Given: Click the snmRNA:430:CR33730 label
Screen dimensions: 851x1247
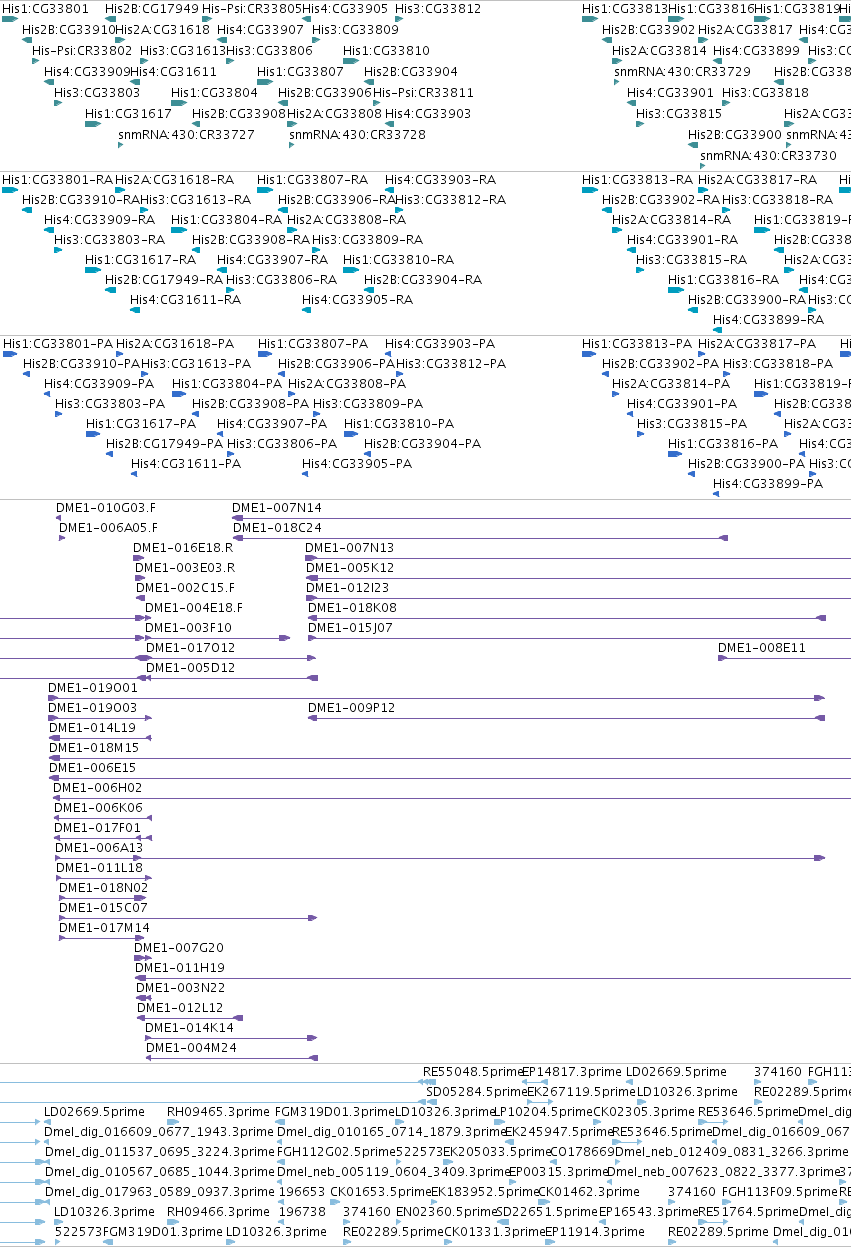Looking at the screenshot, I should point(768,155).
